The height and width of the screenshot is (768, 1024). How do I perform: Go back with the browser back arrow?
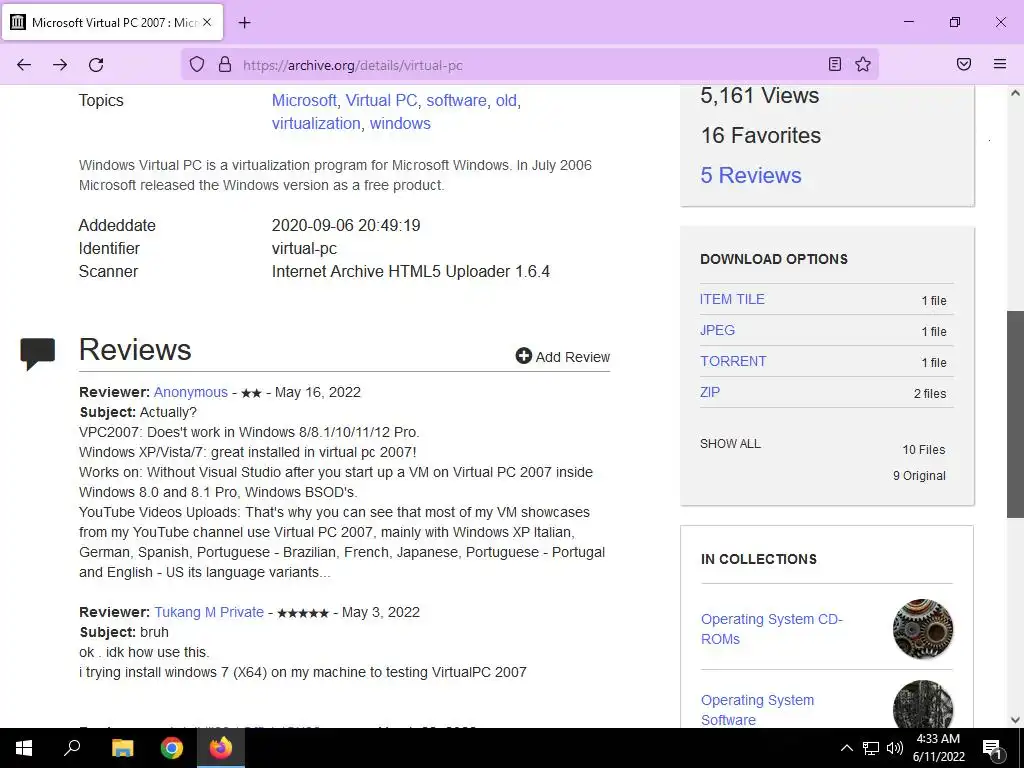[x=24, y=65]
